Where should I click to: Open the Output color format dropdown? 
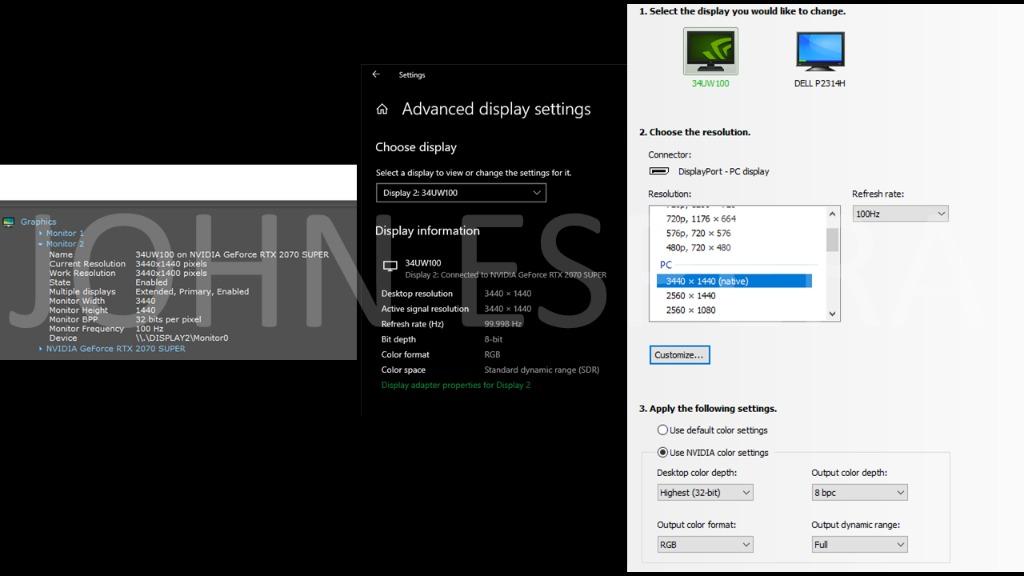(x=704, y=545)
